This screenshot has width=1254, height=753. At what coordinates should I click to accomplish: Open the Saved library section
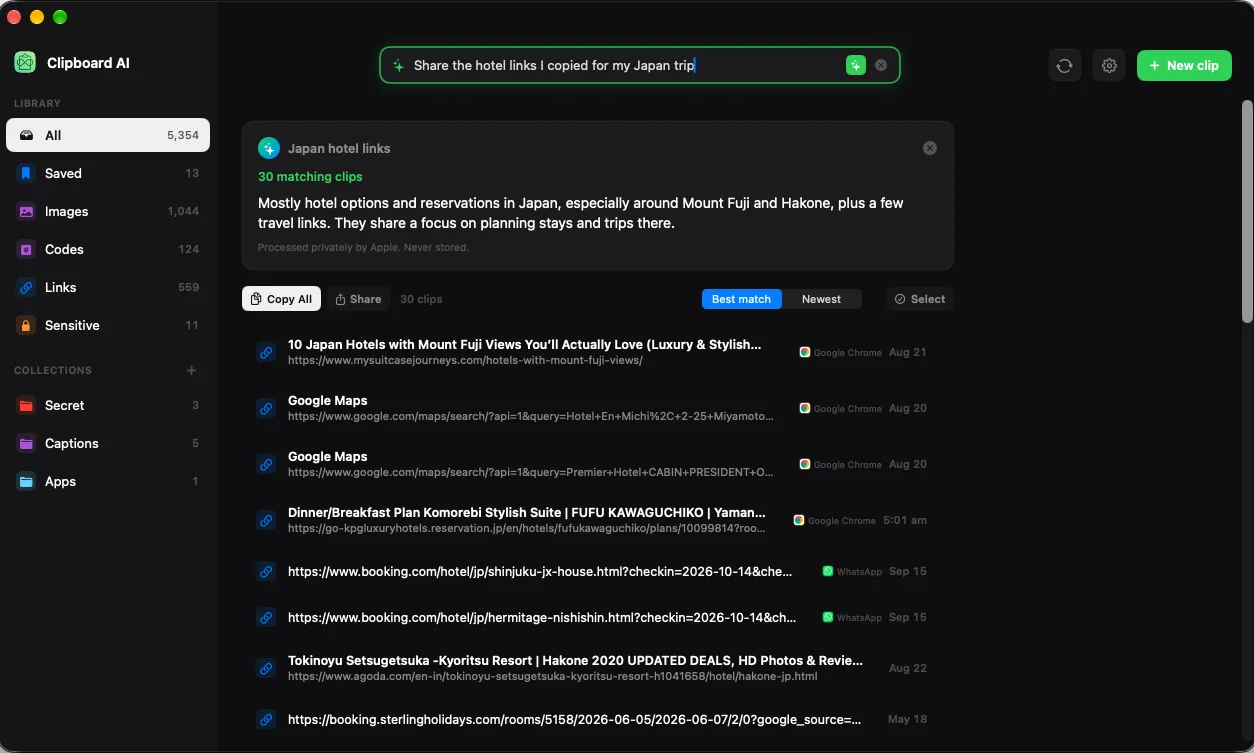click(x=108, y=173)
